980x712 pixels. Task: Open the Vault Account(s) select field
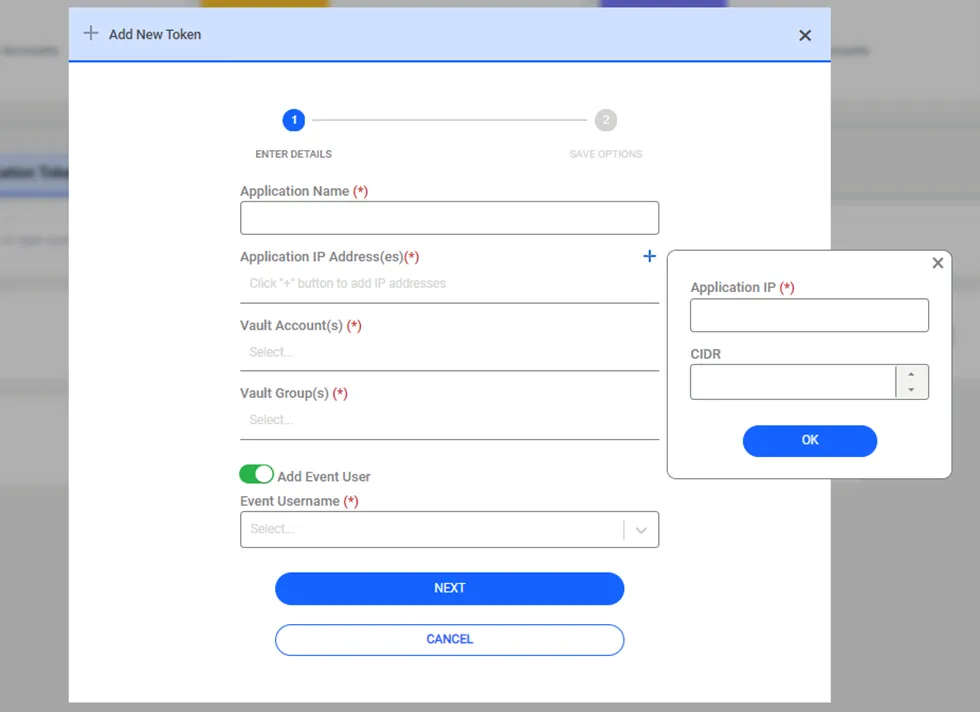pyautogui.click(x=449, y=352)
